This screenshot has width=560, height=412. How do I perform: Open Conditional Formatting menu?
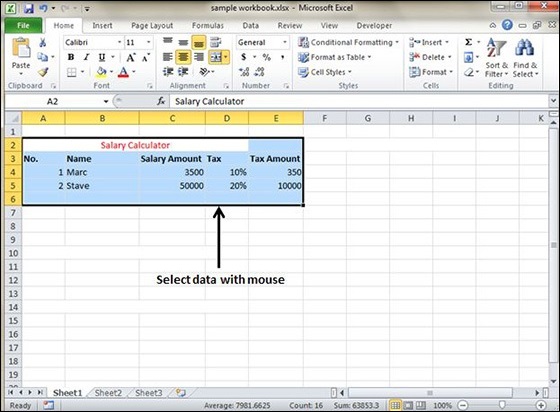348,42
